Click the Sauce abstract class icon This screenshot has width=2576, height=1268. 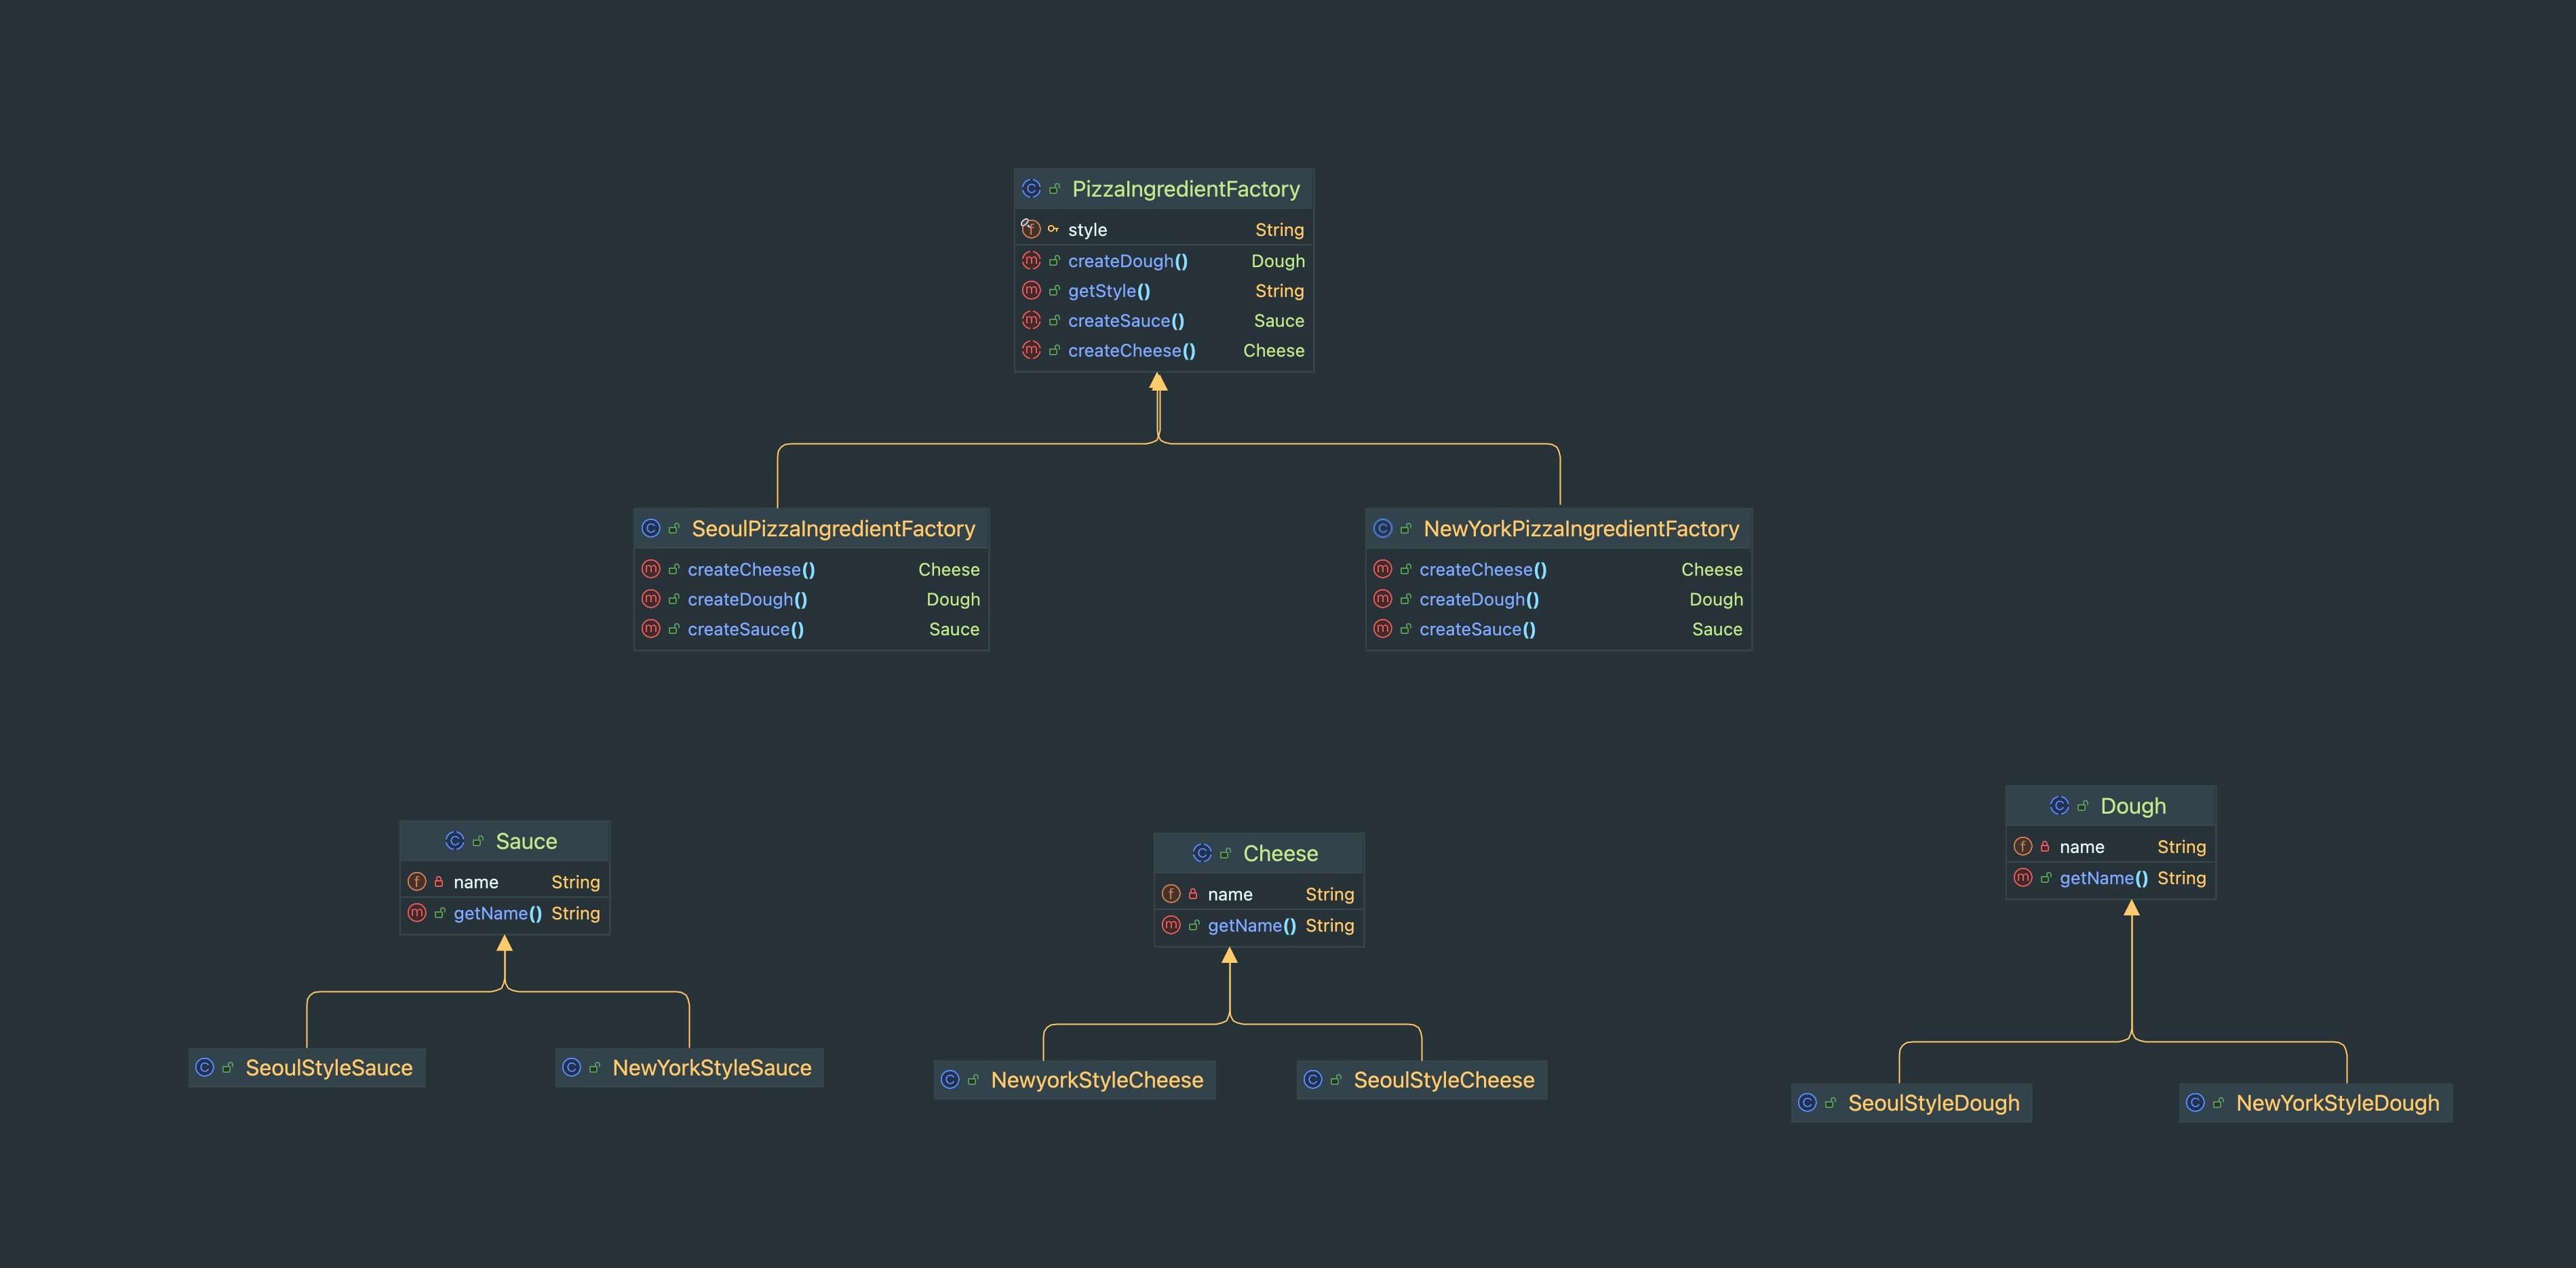[455, 841]
